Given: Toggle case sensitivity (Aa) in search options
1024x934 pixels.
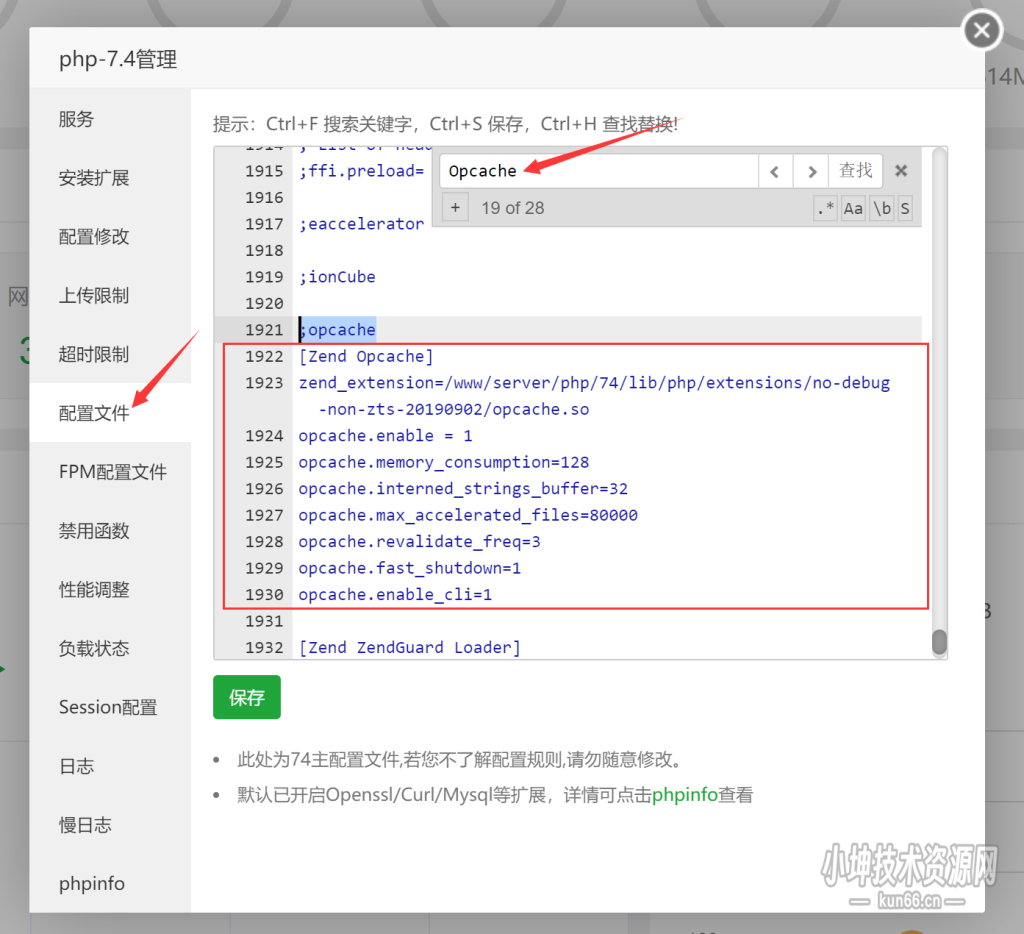Looking at the screenshot, I should click(x=852, y=208).
